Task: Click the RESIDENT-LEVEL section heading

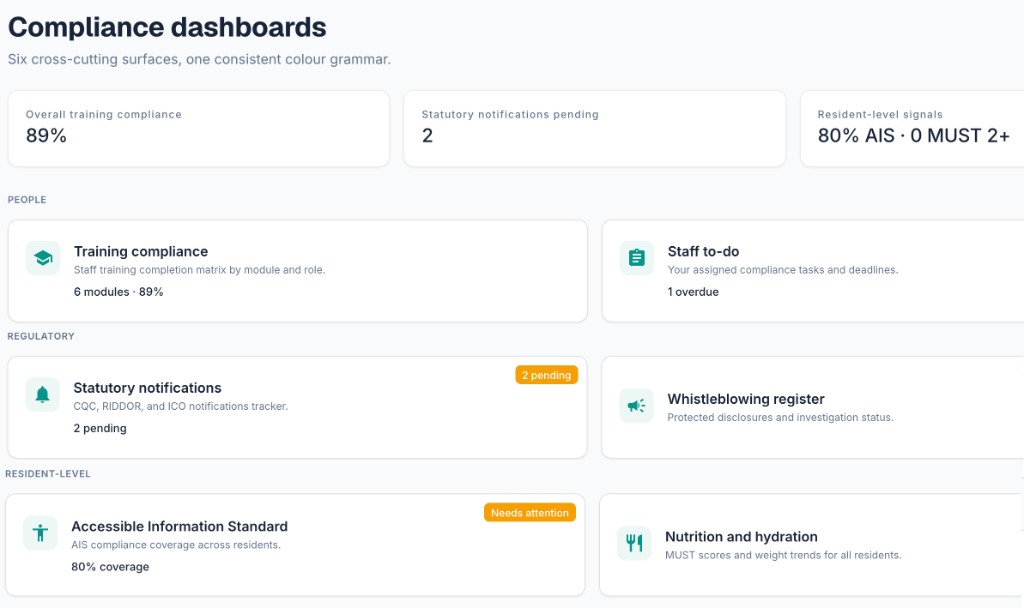Action: 48,474
